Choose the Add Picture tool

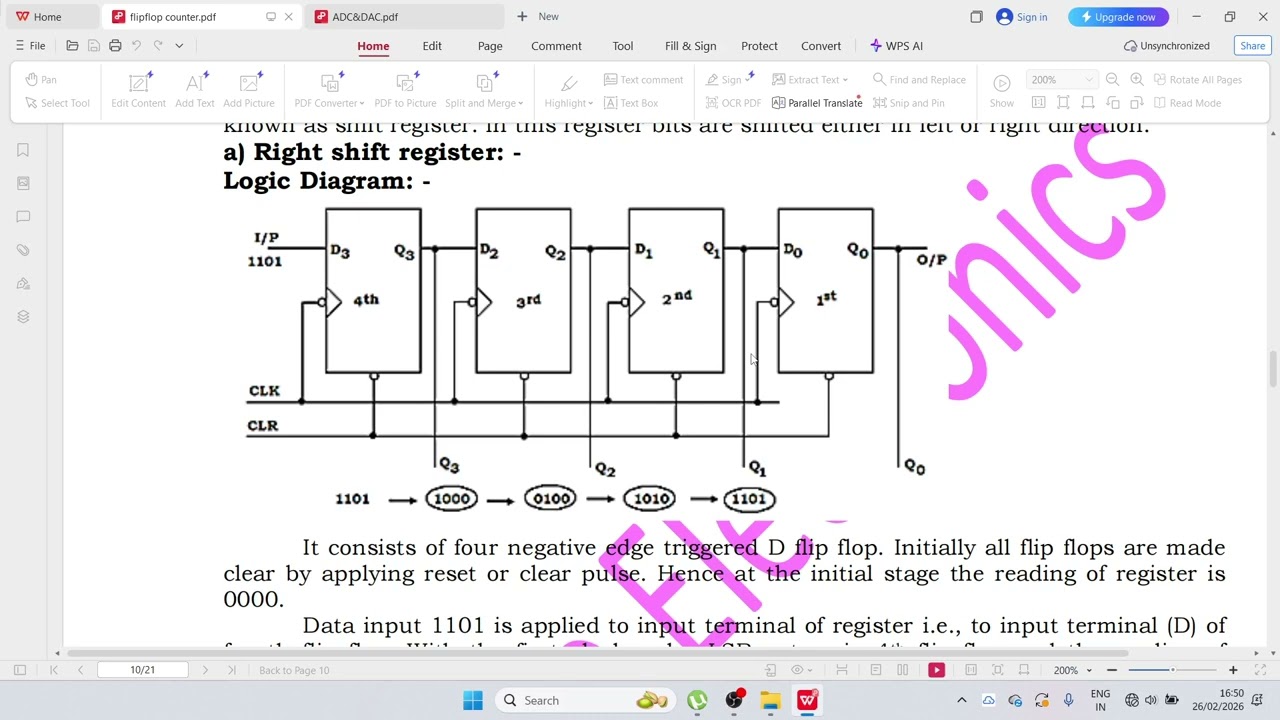pos(248,91)
